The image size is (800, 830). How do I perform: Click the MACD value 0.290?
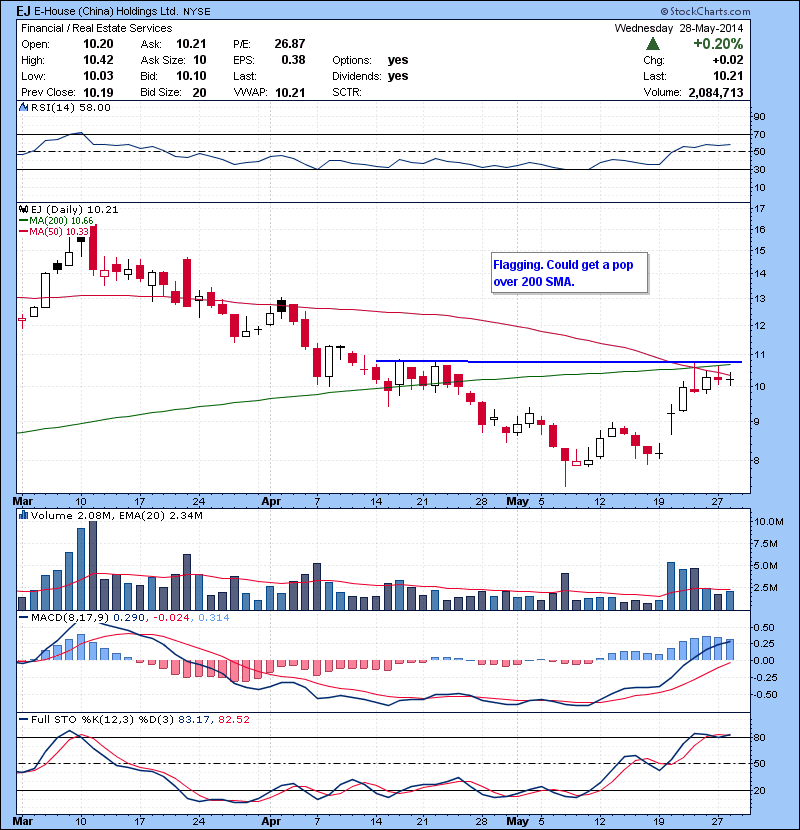(131, 617)
